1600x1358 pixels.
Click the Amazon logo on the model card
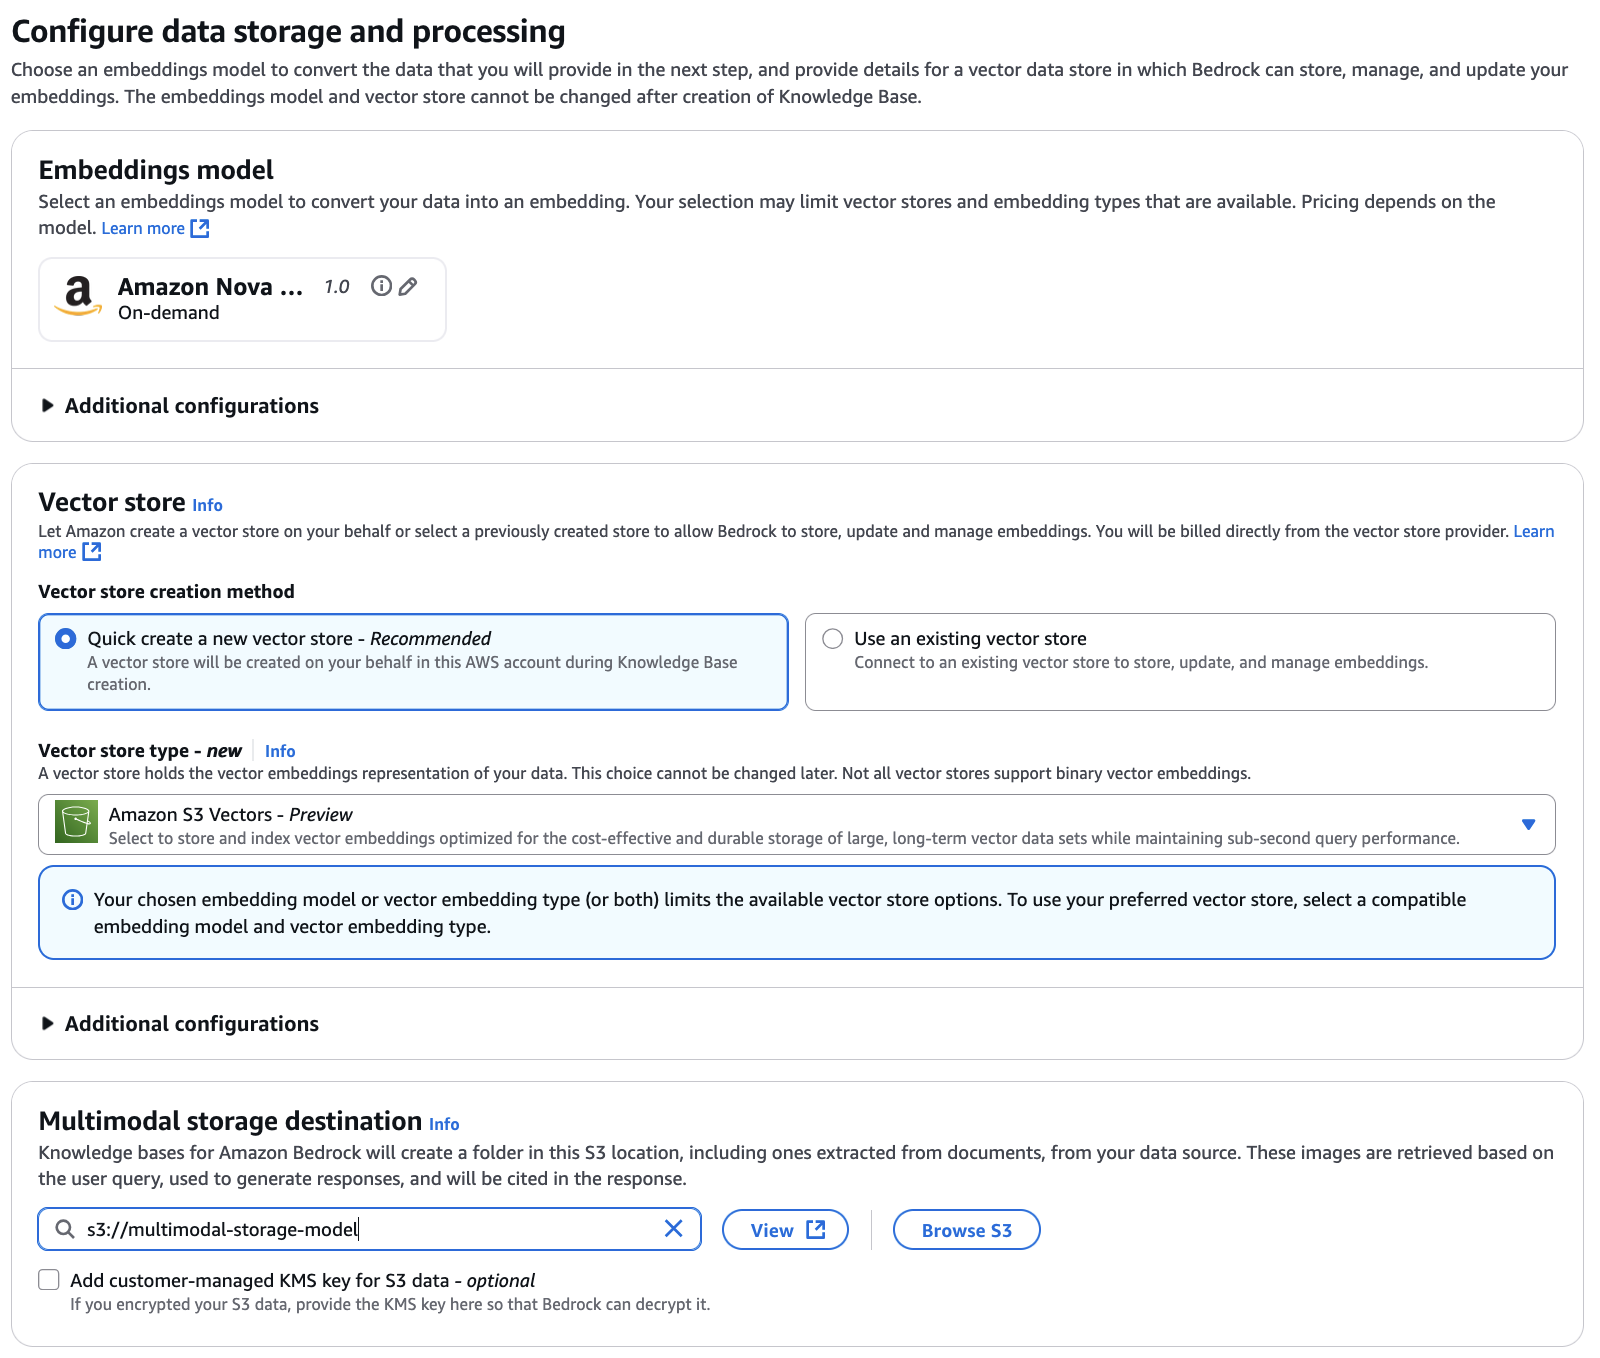click(78, 297)
